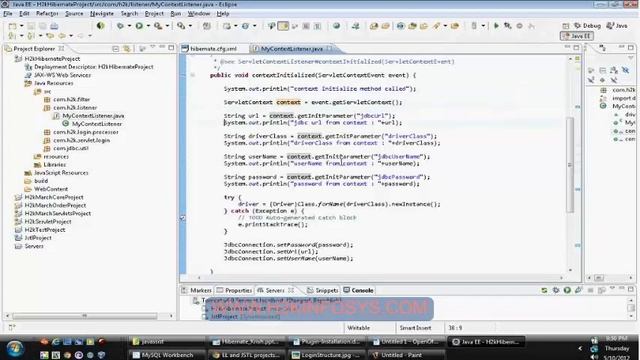Click the Start server in profile mode icon
The image size is (640, 360).
coord(578,290)
